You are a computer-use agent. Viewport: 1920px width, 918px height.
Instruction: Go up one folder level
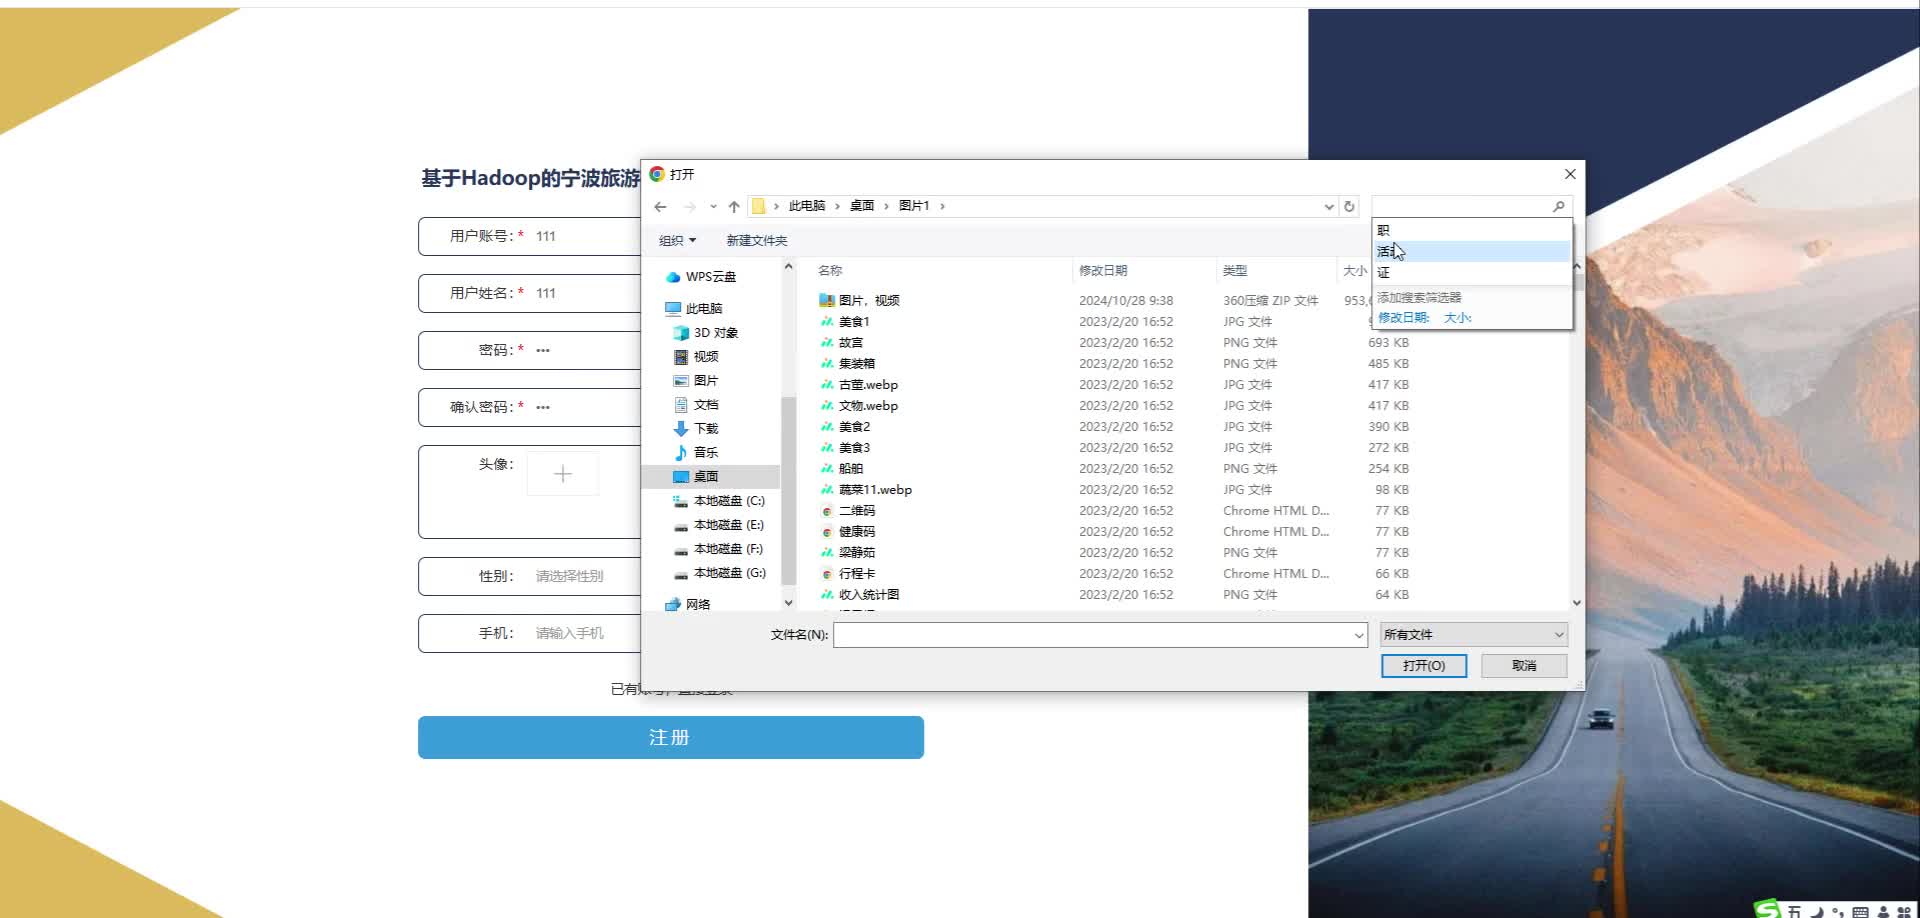(x=734, y=207)
